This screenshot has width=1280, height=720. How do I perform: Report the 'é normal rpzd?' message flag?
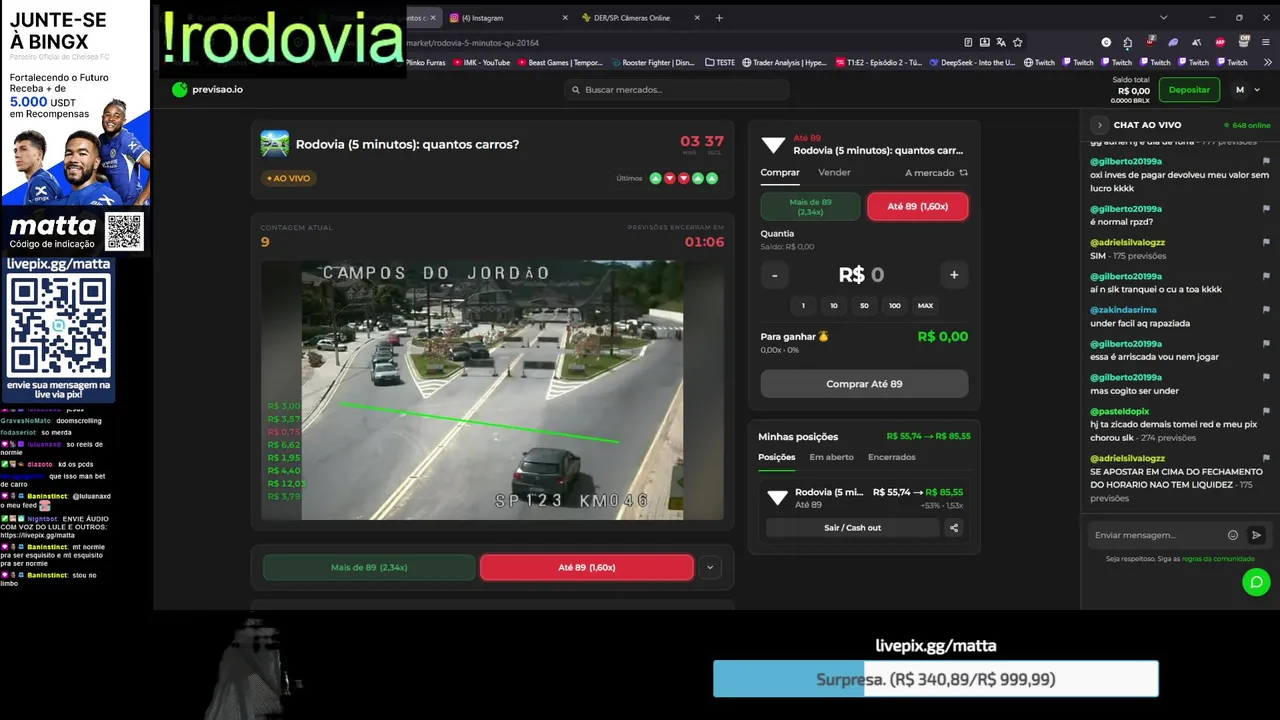[1266, 209]
